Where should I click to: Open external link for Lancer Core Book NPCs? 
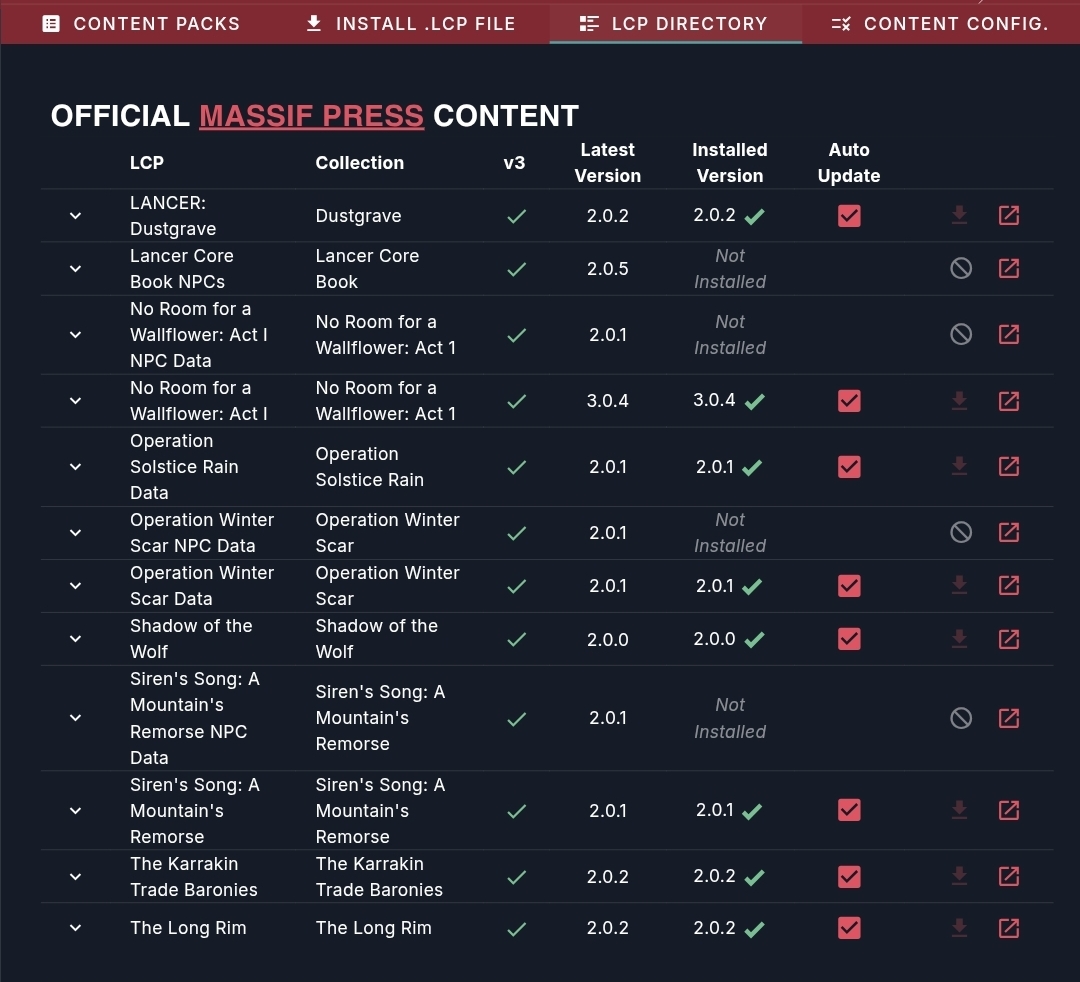pyautogui.click(x=1008, y=269)
